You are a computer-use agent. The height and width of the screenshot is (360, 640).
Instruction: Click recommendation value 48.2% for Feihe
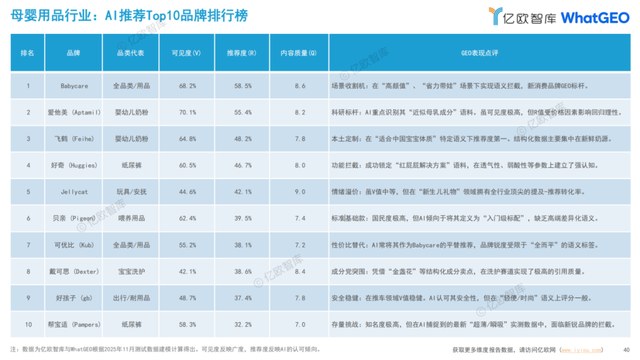[x=243, y=139]
